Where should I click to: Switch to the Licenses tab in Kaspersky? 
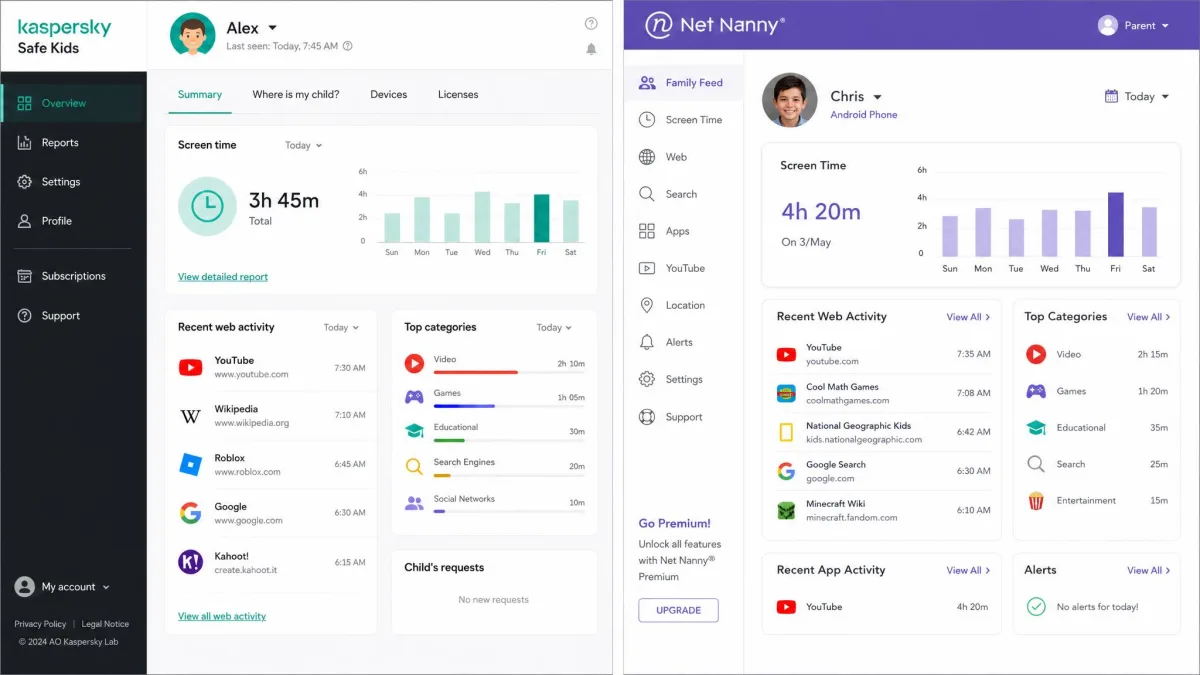458,95
